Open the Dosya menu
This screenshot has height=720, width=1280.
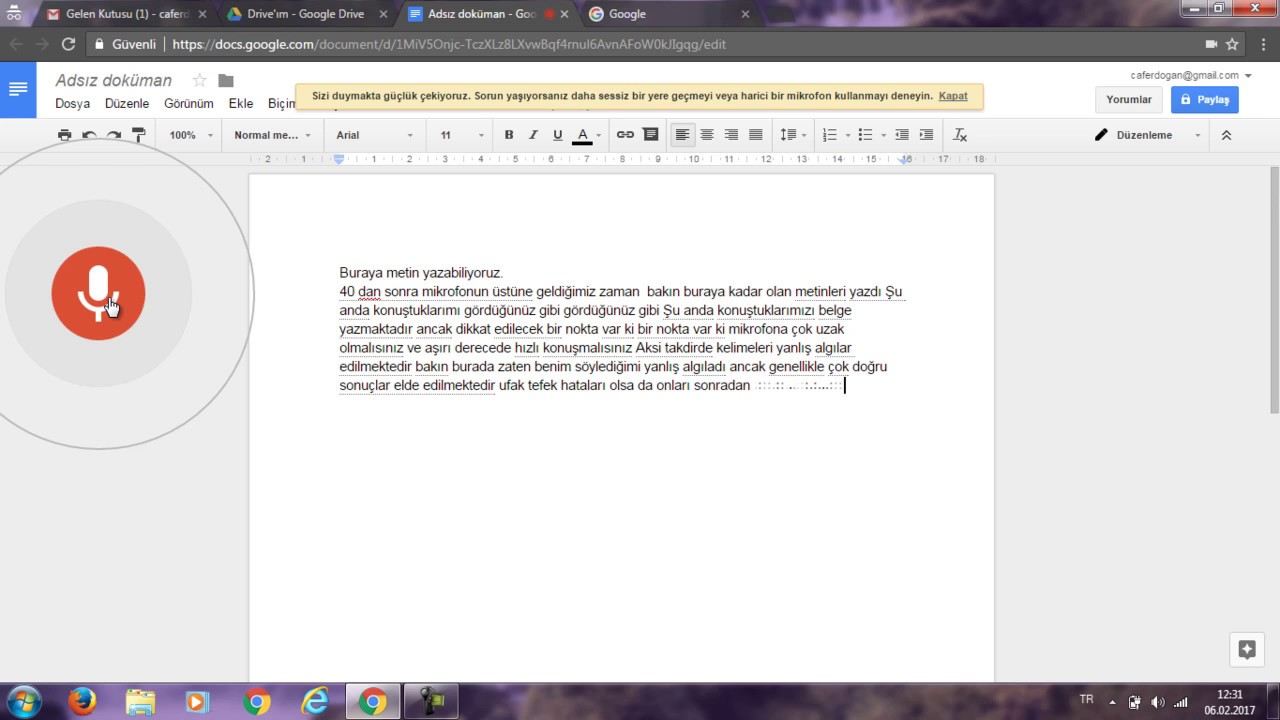coord(72,104)
